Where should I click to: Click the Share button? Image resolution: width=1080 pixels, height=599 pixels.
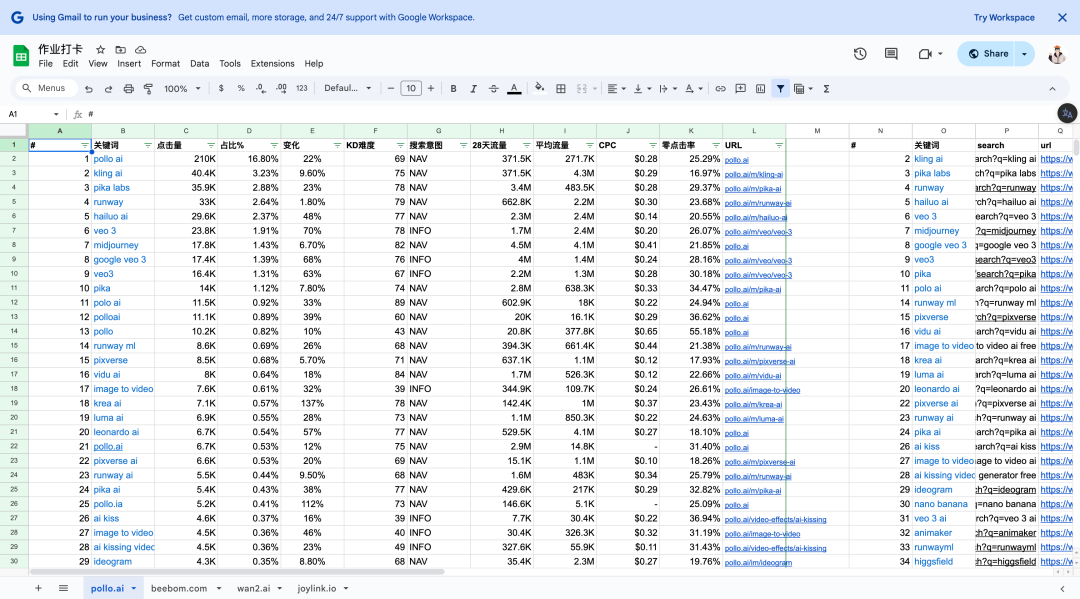(x=988, y=54)
